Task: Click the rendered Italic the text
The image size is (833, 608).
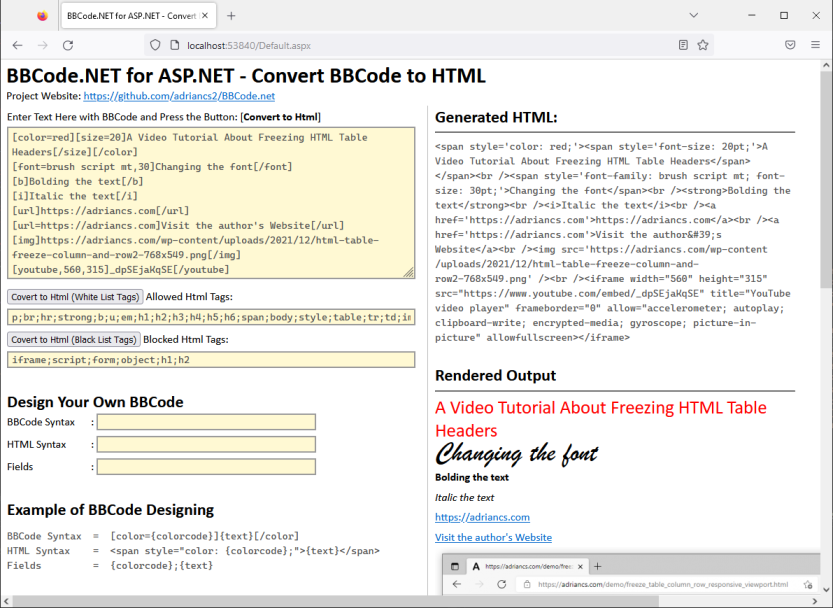Action: pos(464,497)
